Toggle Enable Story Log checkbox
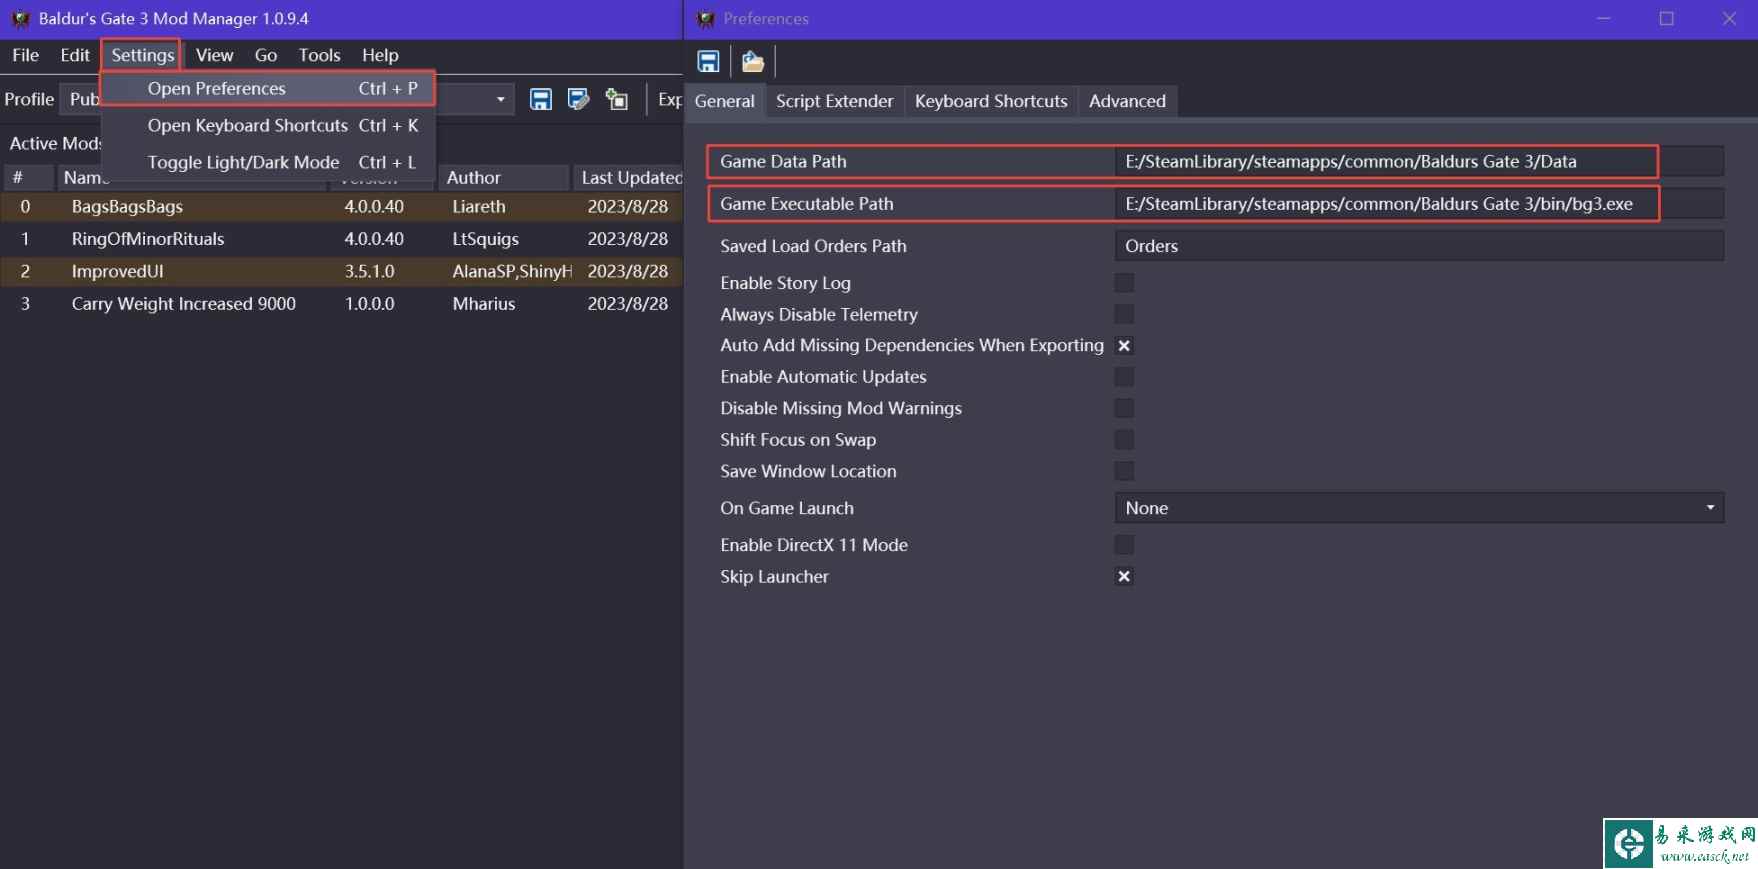The width and height of the screenshot is (1758, 869). 1124,283
